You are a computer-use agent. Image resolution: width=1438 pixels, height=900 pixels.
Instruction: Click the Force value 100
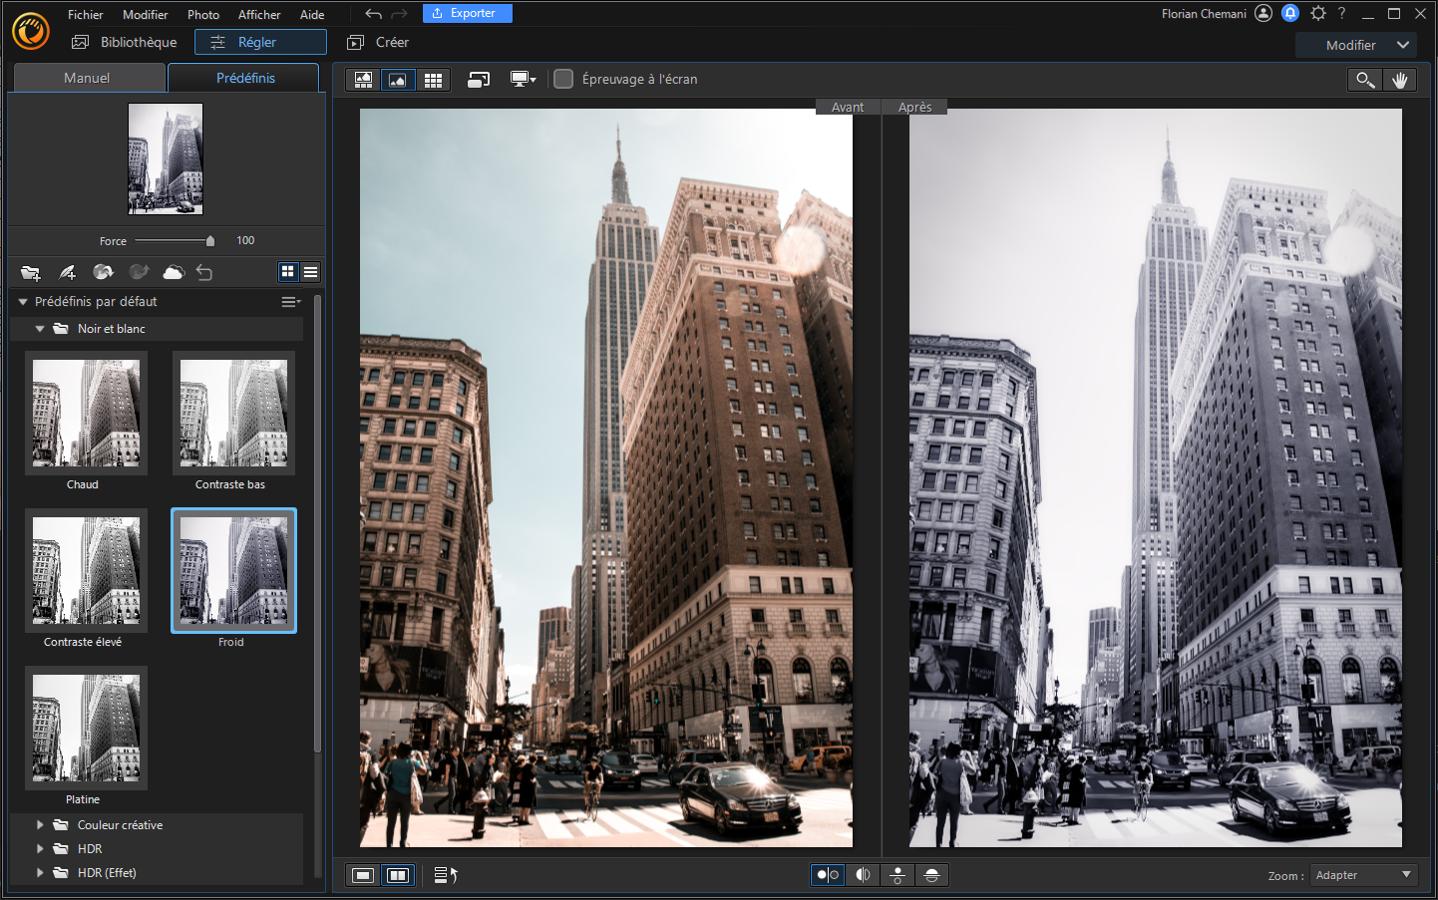(245, 240)
